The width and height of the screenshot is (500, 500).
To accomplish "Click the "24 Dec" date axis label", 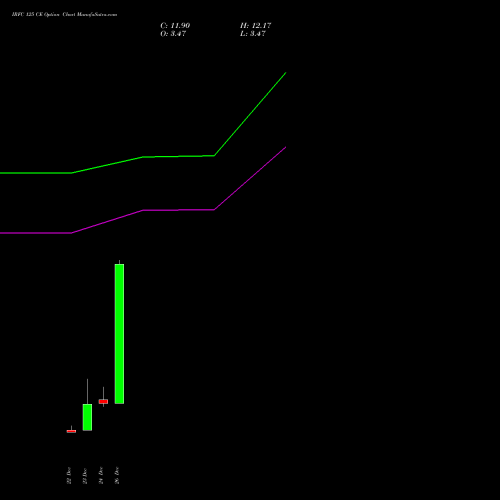I will (101, 476).
